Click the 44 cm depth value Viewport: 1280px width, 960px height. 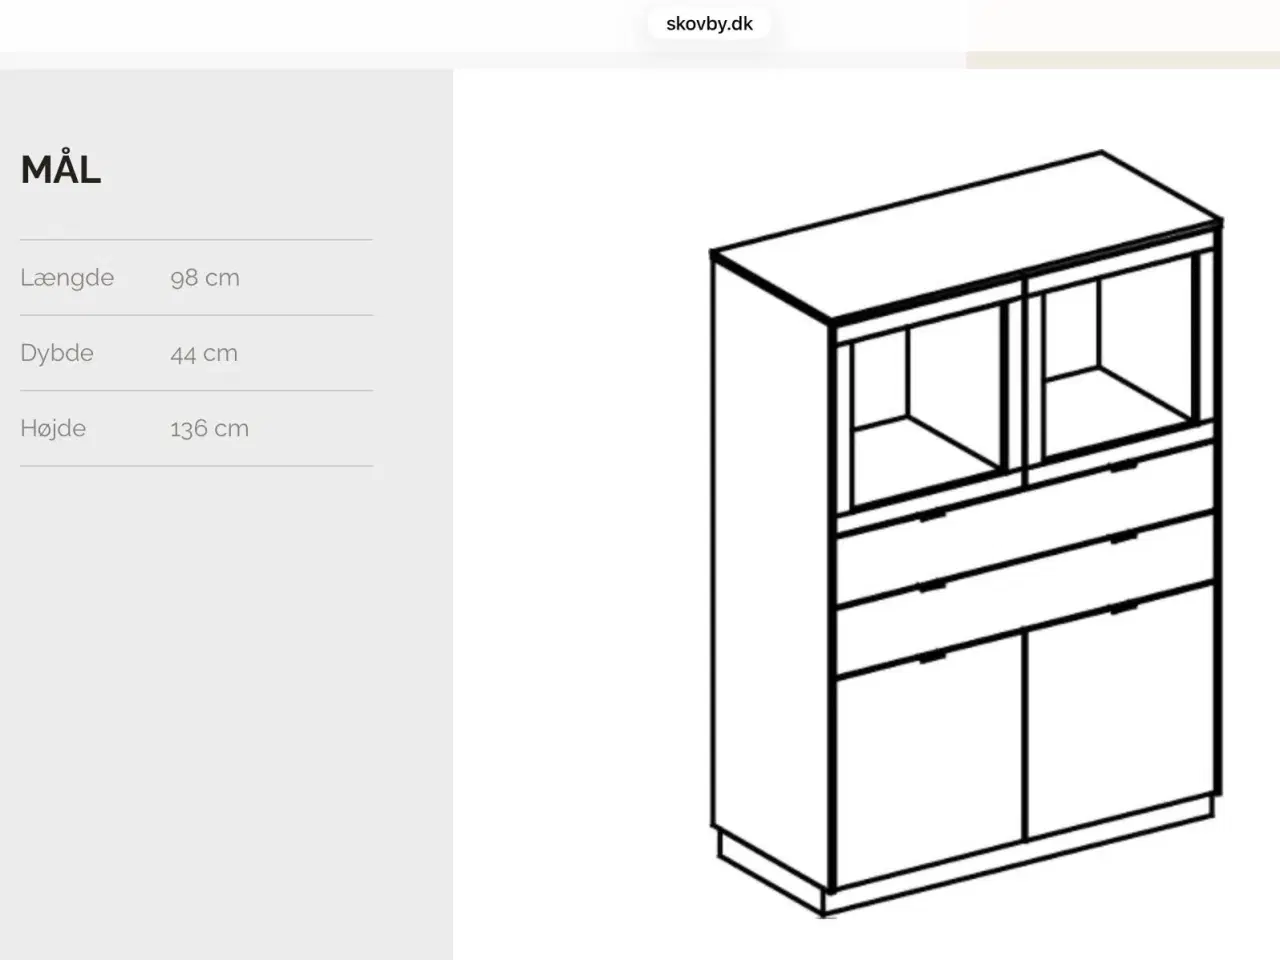[x=204, y=353]
